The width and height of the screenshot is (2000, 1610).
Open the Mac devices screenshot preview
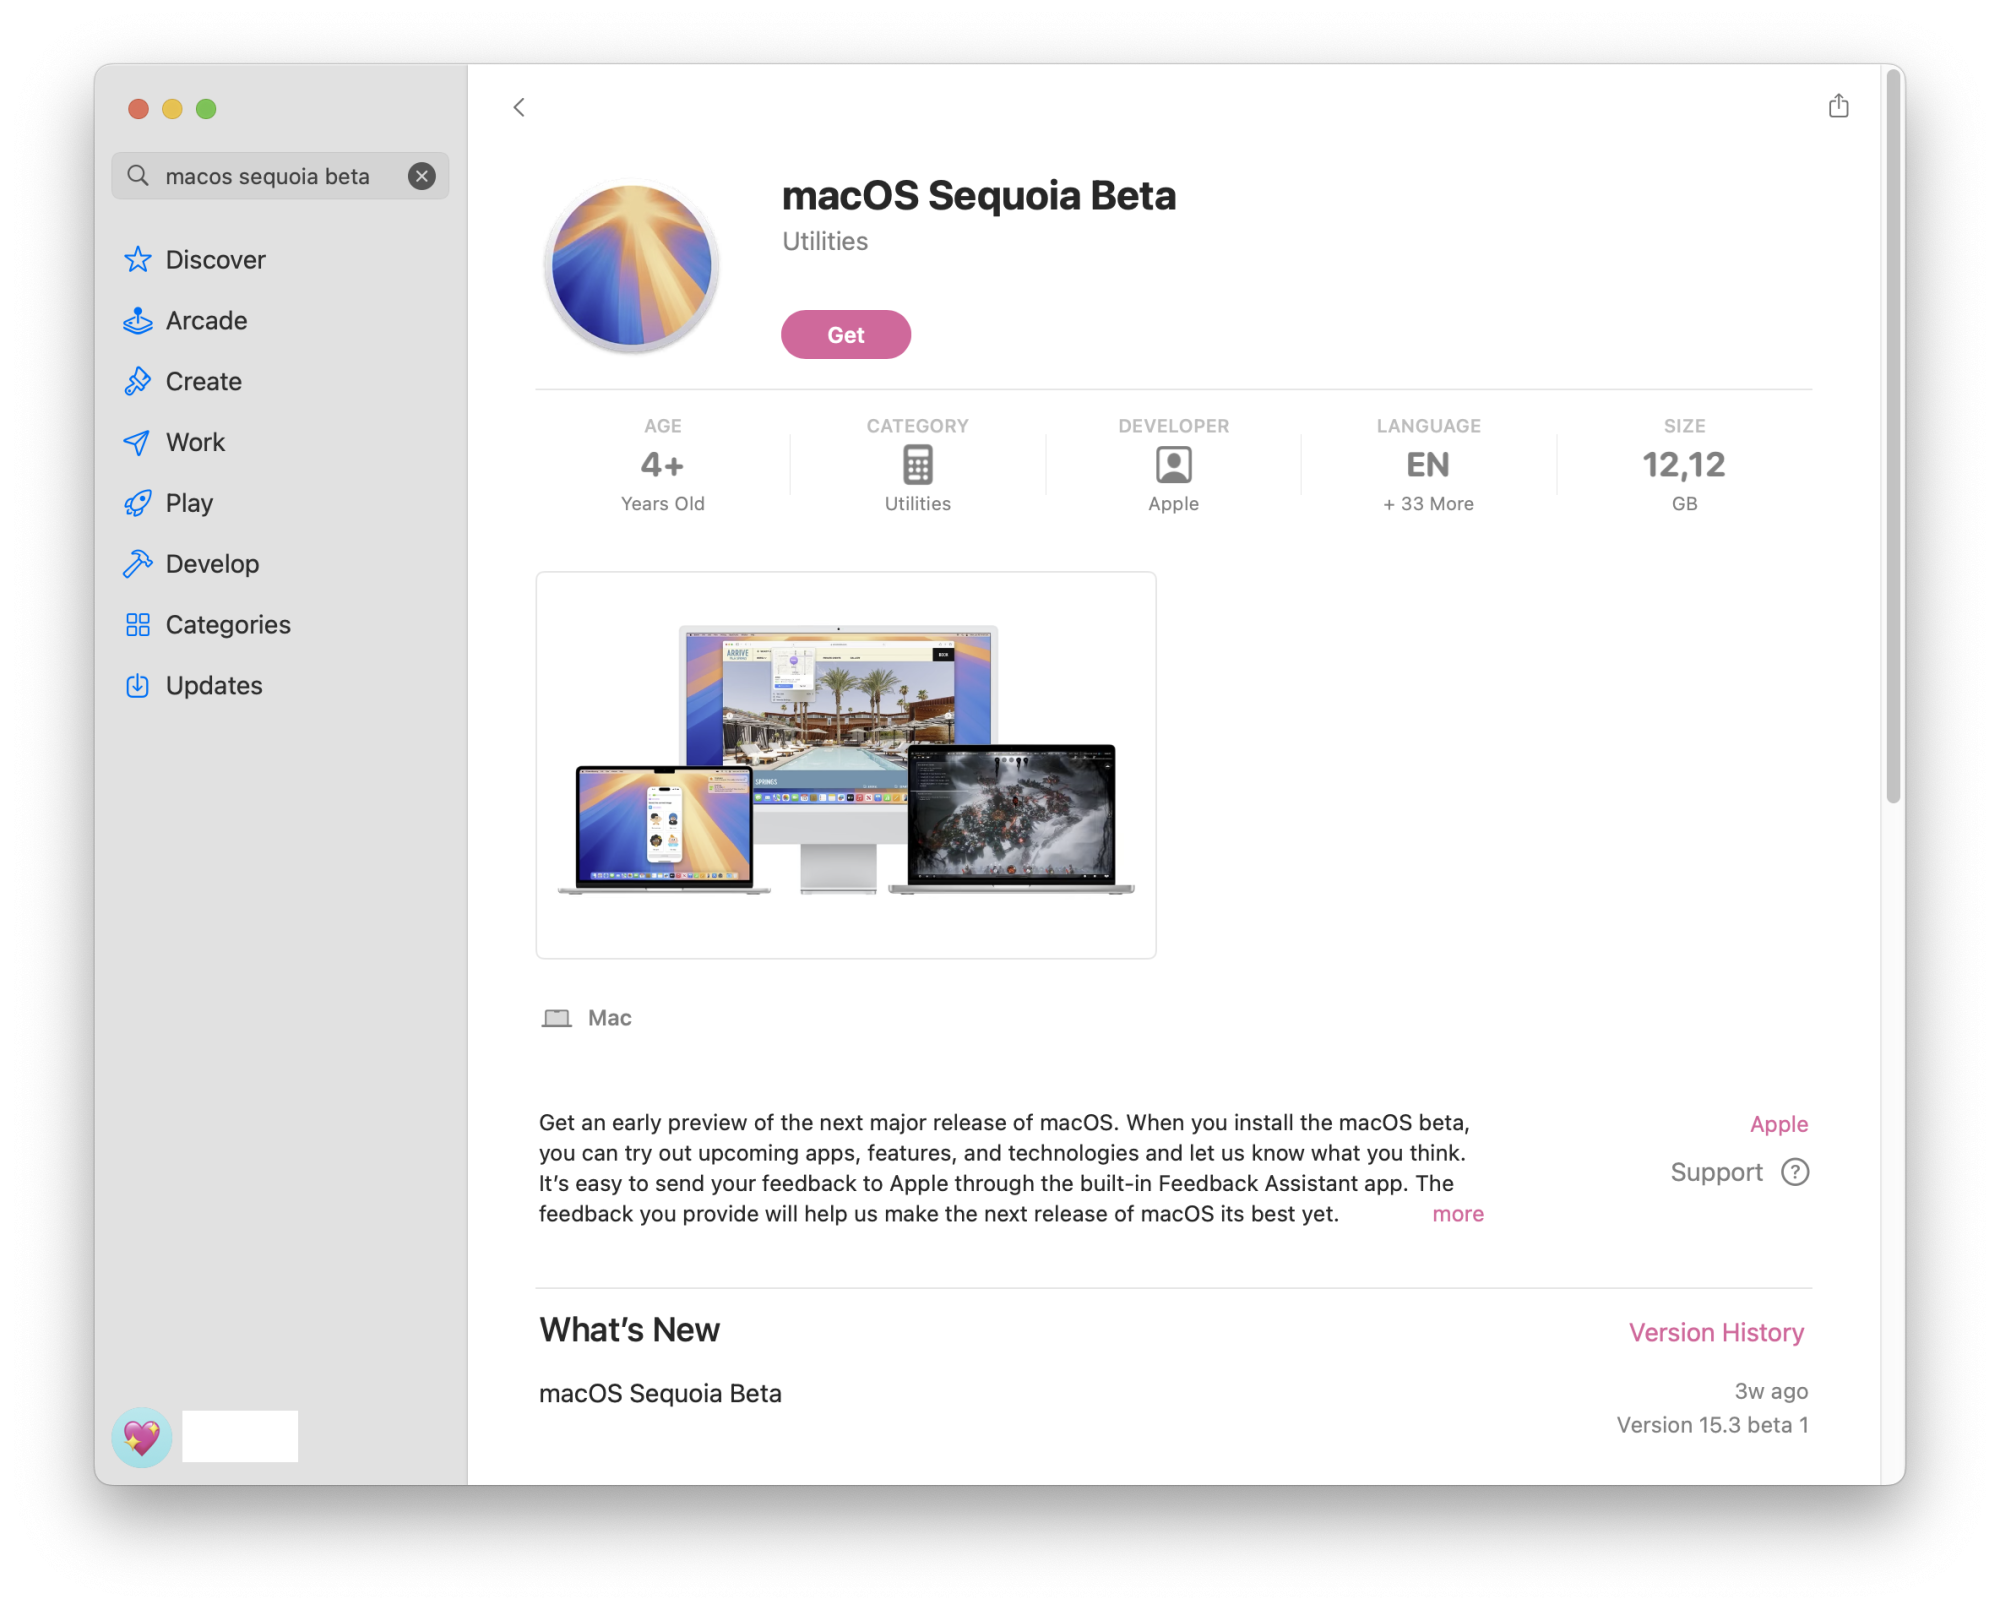pyautogui.click(x=846, y=765)
